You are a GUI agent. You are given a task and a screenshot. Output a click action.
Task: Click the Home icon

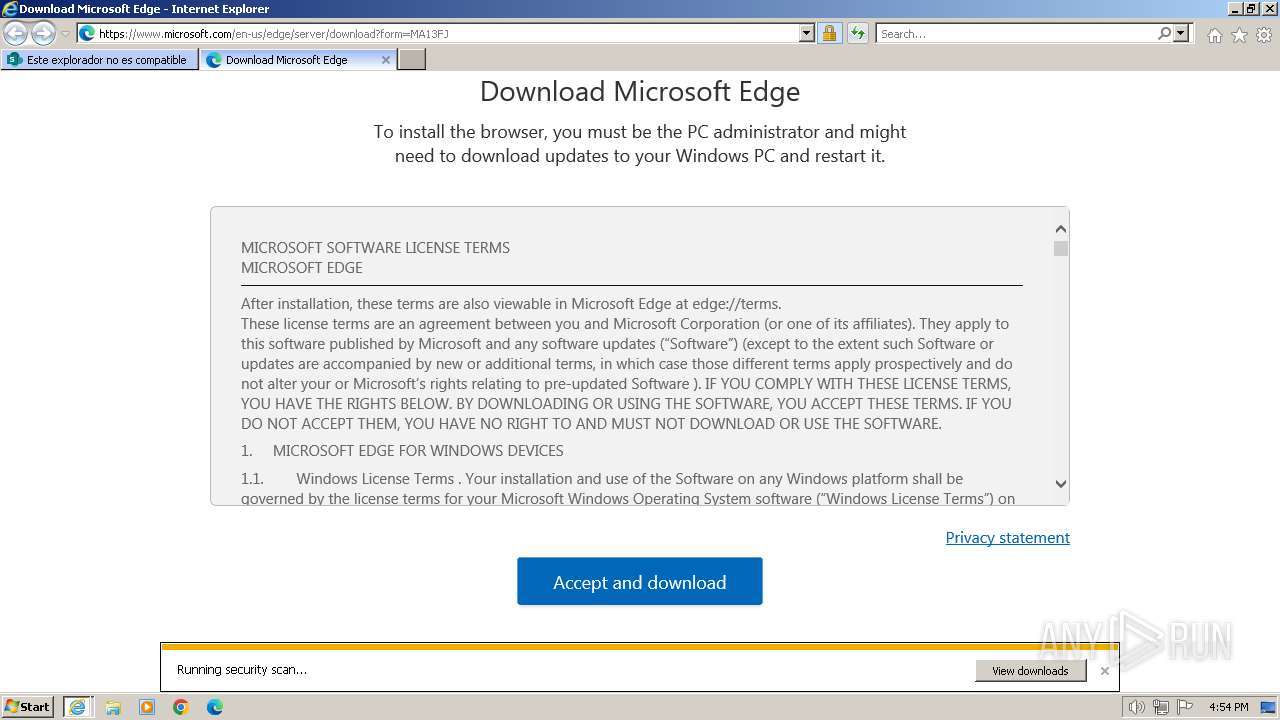click(x=1214, y=35)
